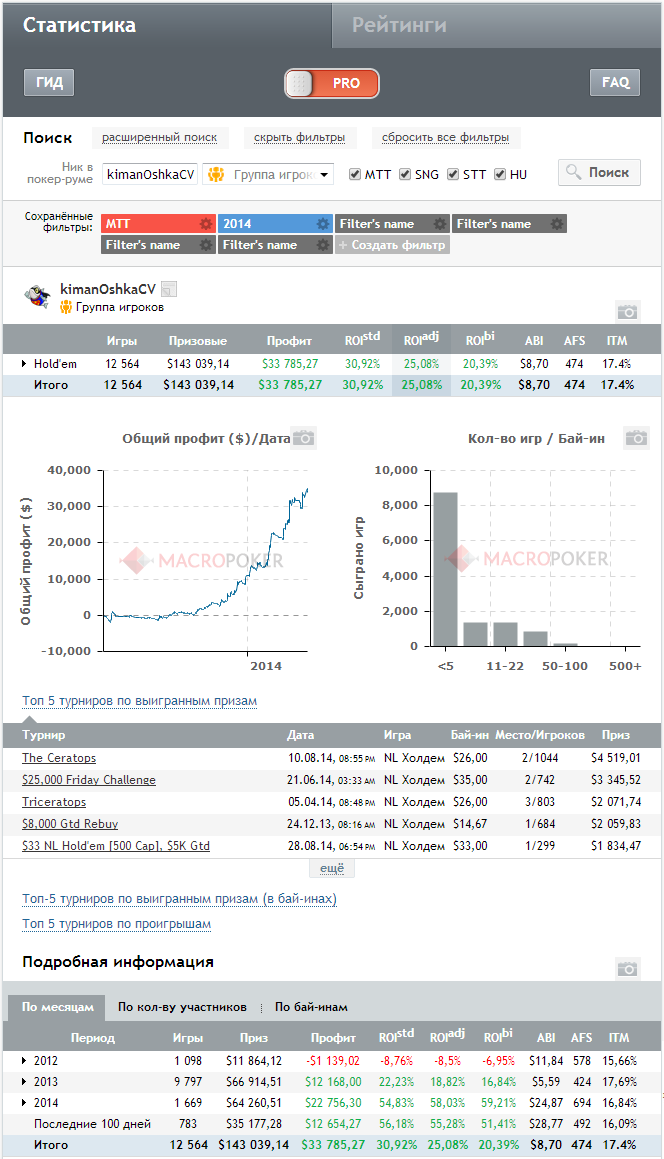Open the FAQ button
664x1159 pixels.
pyautogui.click(x=615, y=82)
